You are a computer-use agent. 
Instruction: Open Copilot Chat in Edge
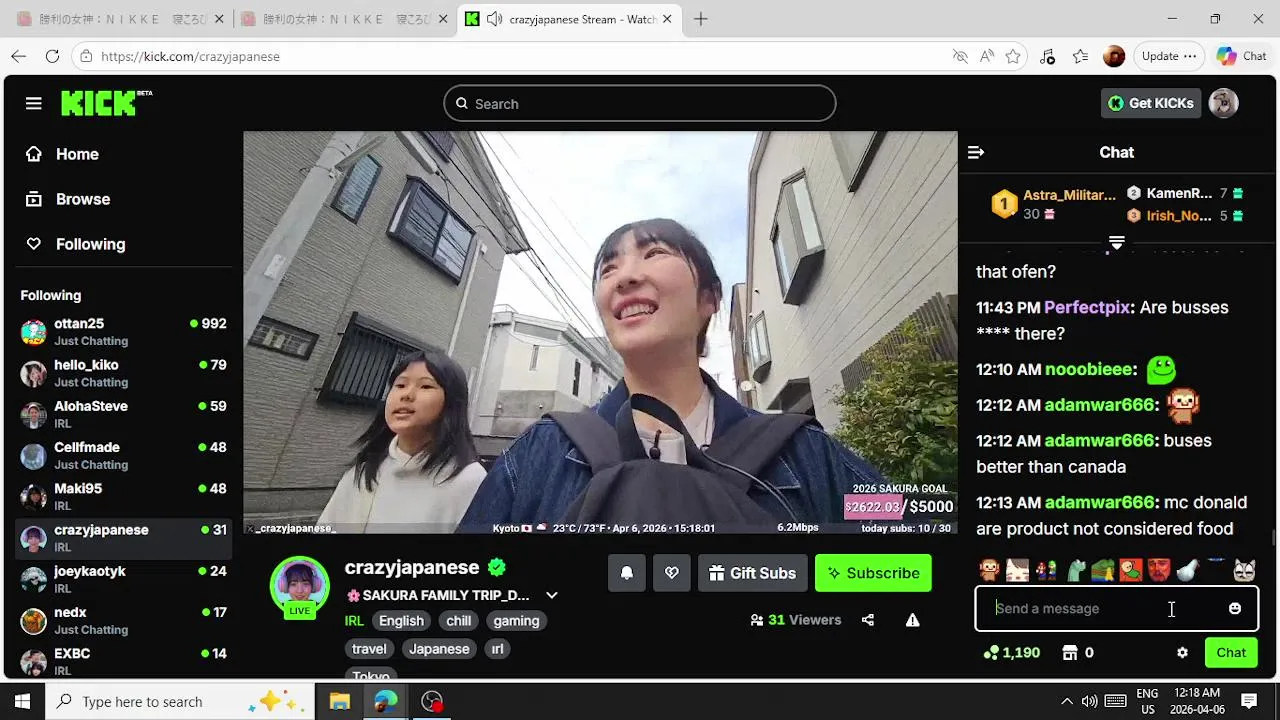(x=1242, y=56)
